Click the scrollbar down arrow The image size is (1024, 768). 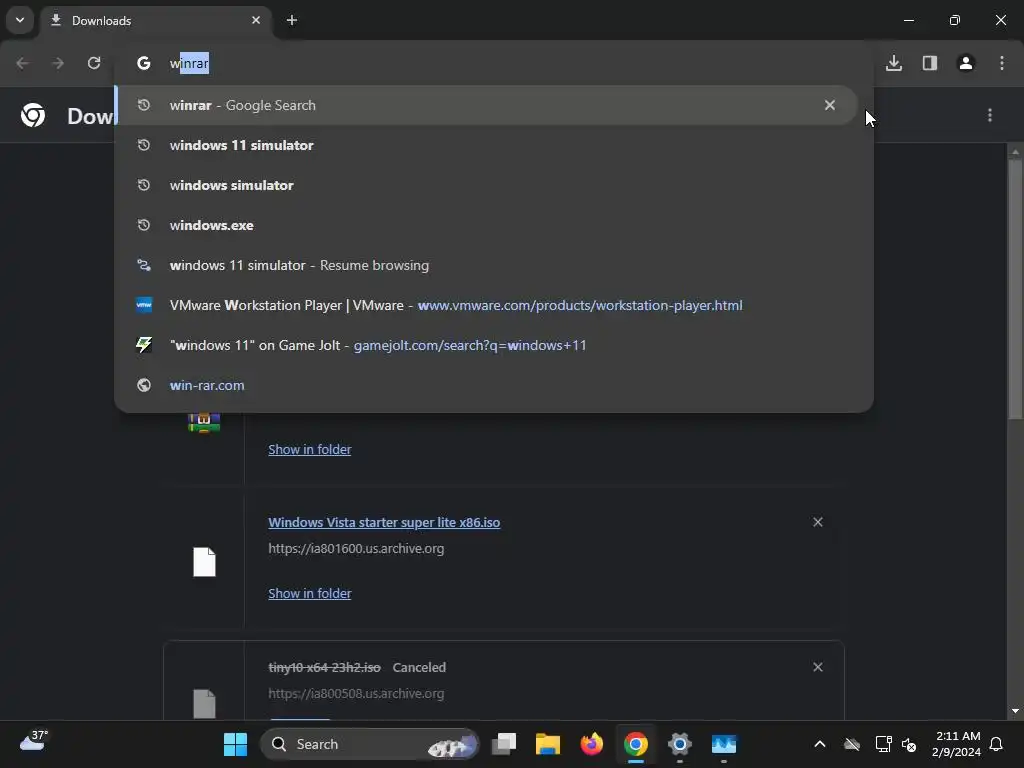[x=1015, y=711]
